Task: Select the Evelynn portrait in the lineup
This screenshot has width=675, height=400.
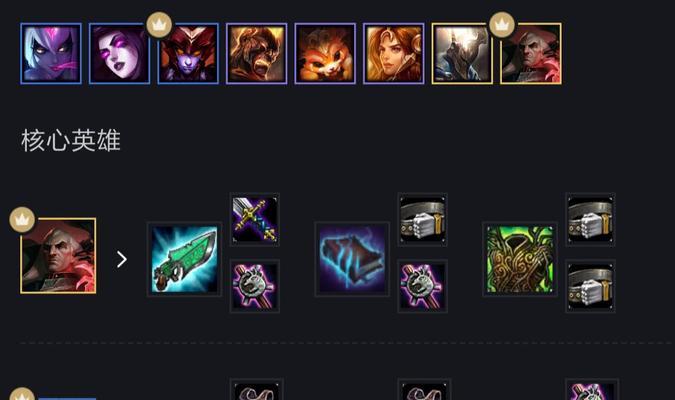Action: pos(51,53)
